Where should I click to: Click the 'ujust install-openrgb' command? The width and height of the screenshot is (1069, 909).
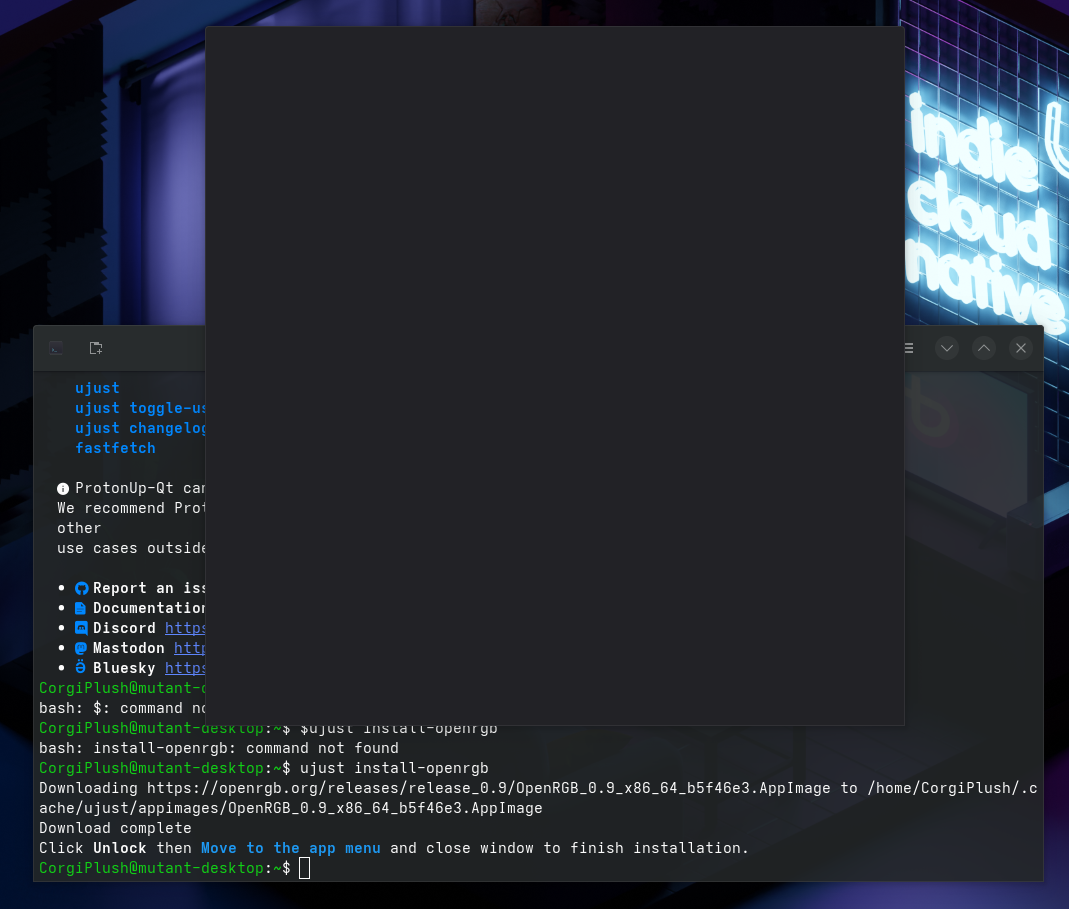coord(394,768)
